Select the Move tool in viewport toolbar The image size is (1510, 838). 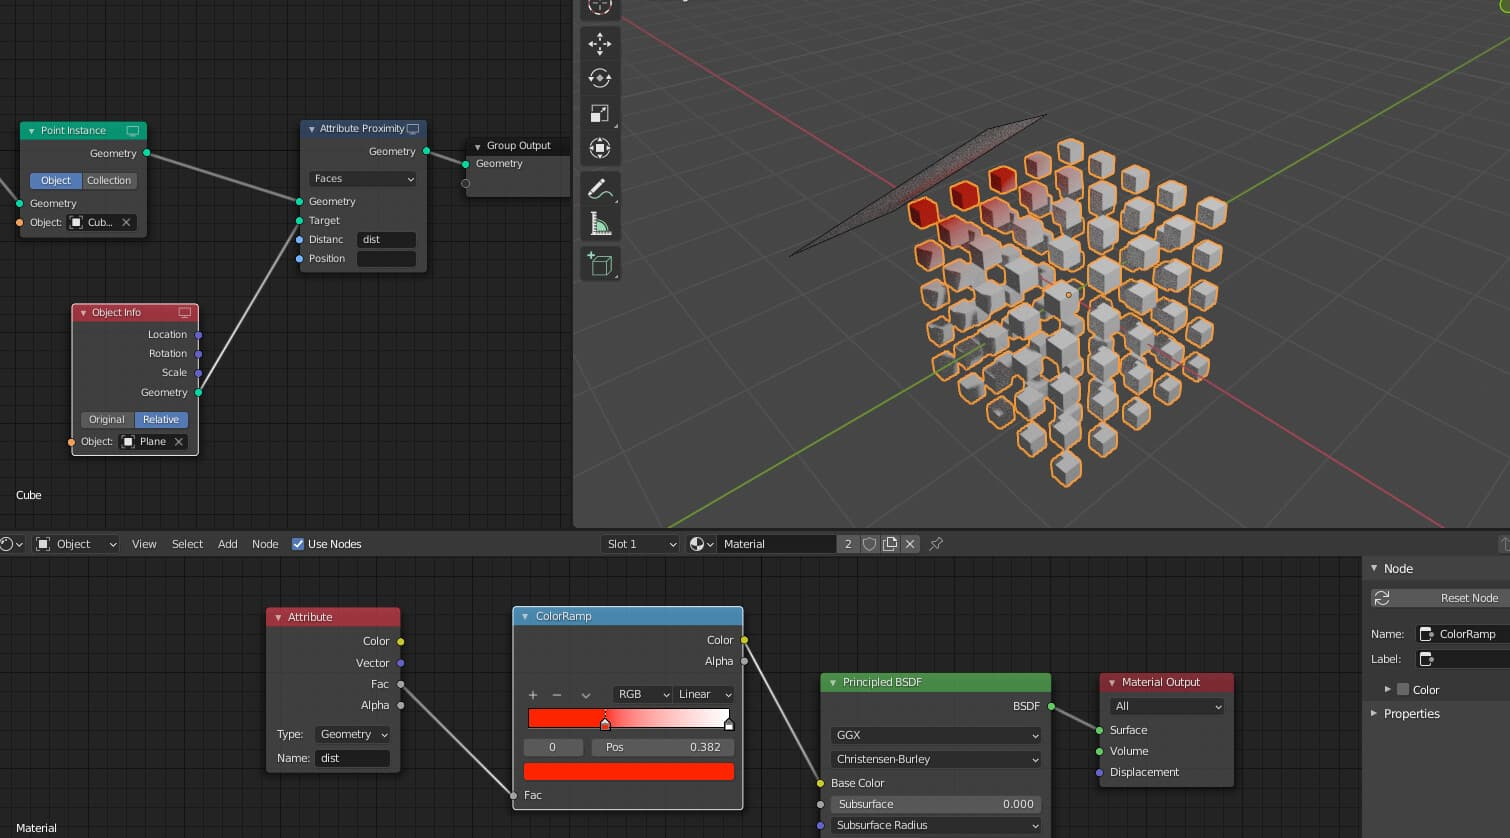(x=600, y=43)
